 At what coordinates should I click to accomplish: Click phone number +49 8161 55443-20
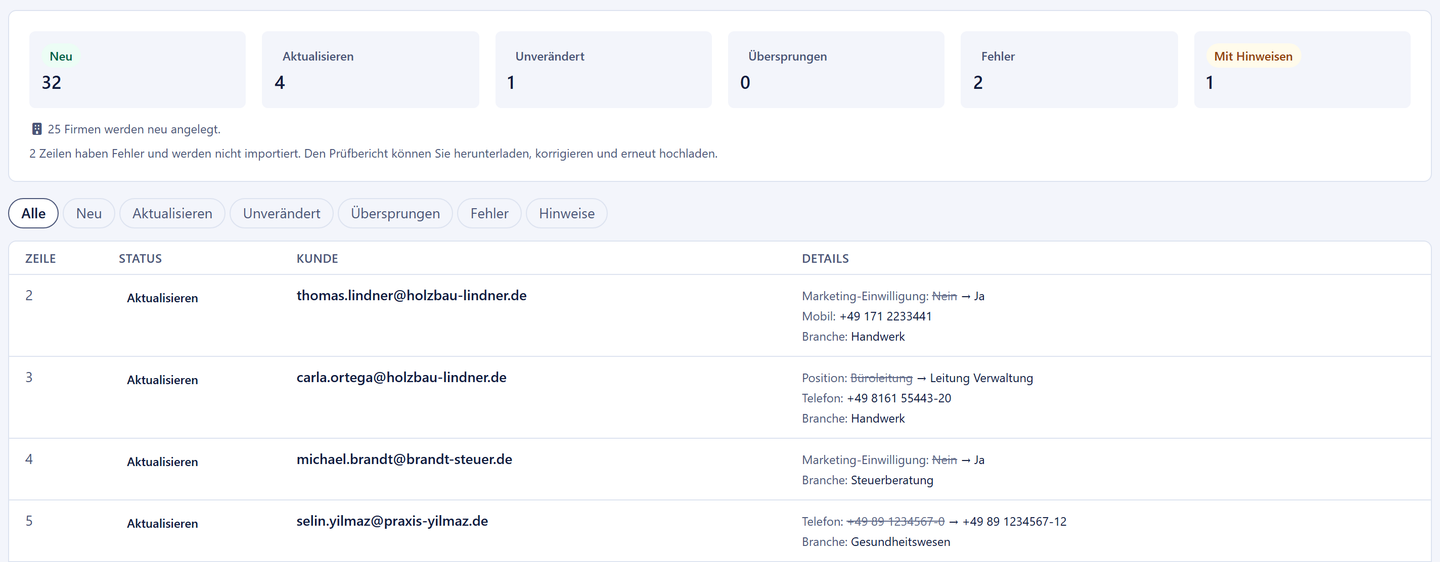(x=899, y=398)
